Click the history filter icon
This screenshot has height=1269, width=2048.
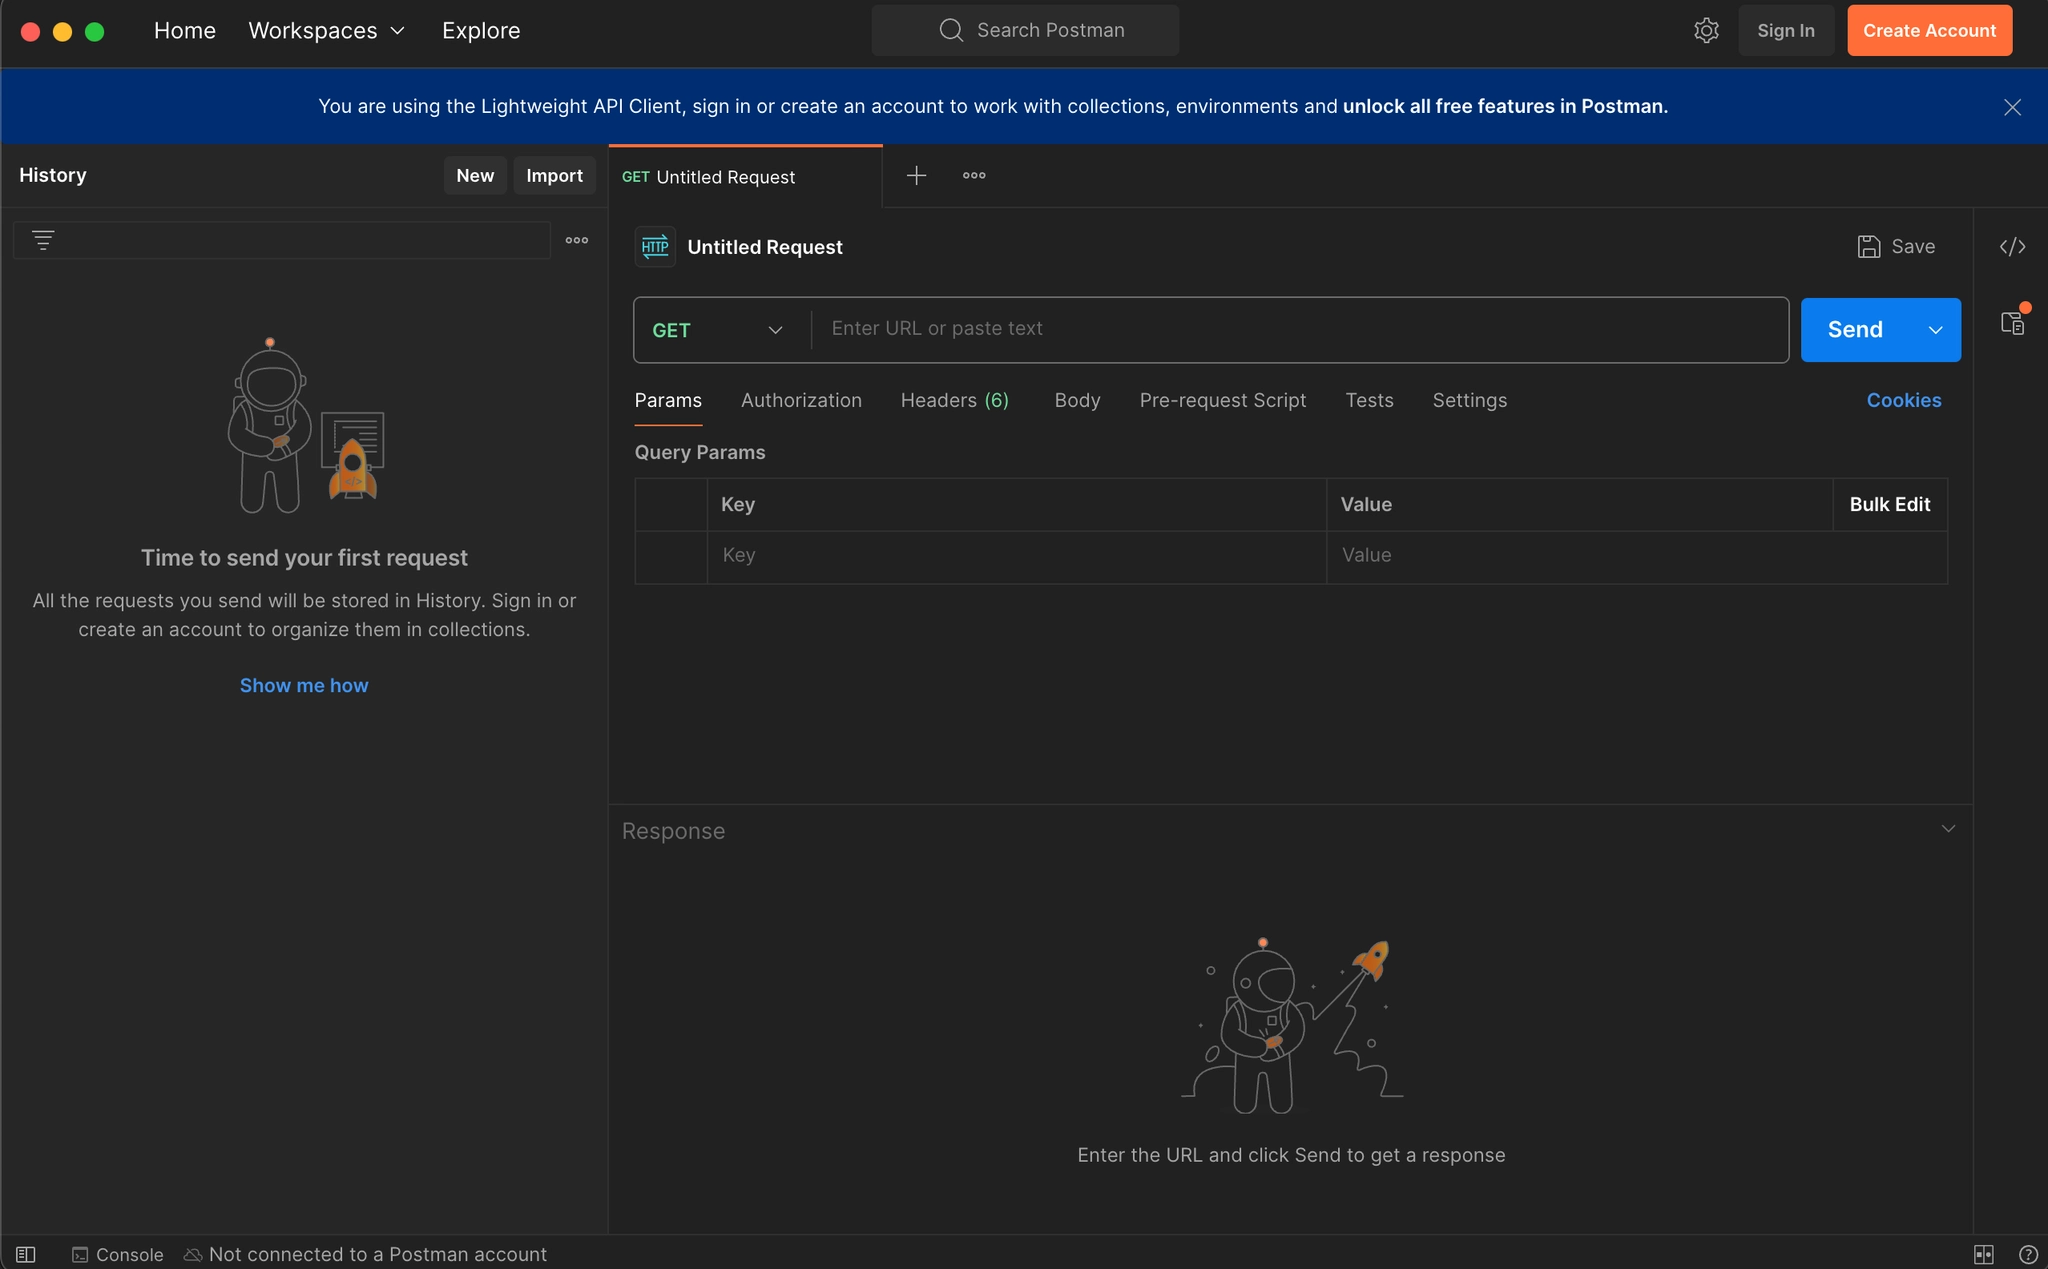point(43,241)
